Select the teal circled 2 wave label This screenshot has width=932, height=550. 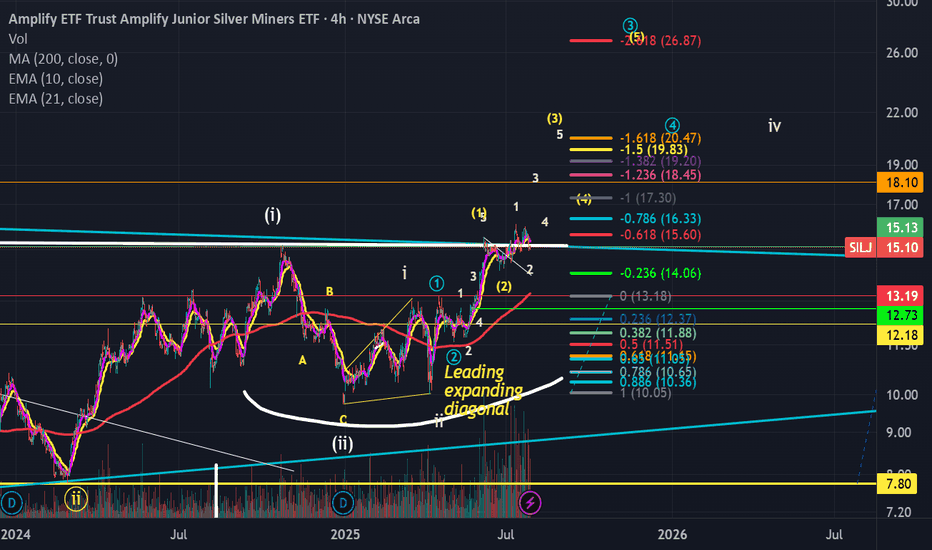coord(454,357)
